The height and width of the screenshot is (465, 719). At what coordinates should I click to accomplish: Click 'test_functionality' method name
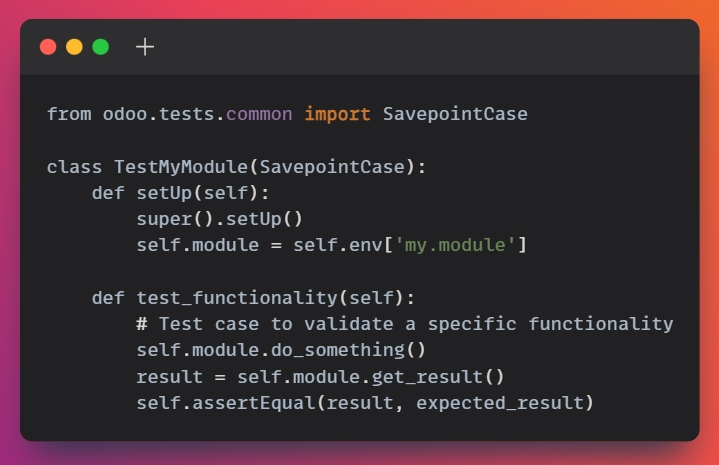pos(237,298)
